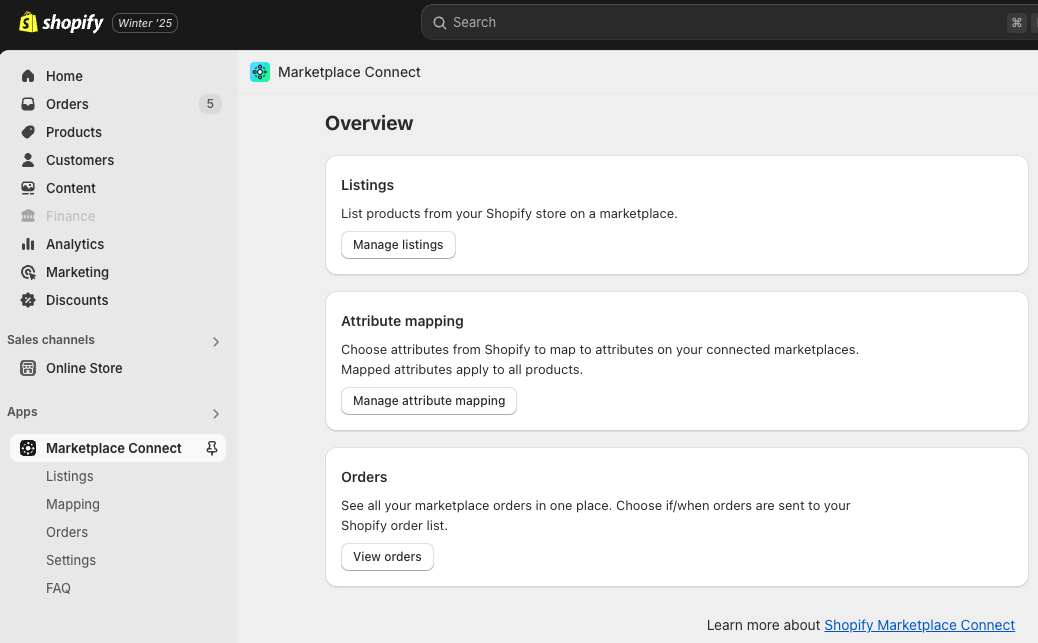Click the search magnifier icon
Viewport: 1038px width, 643px height.
tap(440, 23)
